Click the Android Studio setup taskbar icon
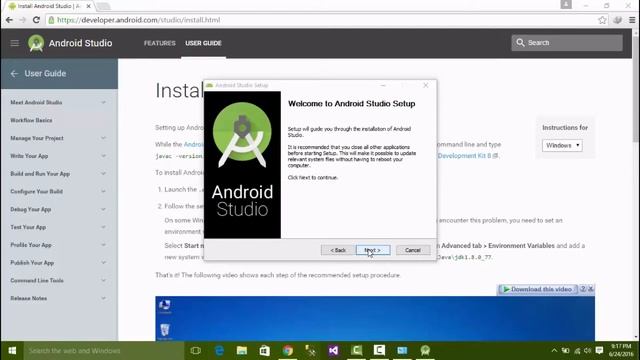Image resolution: width=640 pixels, height=360 pixels. click(x=425, y=351)
